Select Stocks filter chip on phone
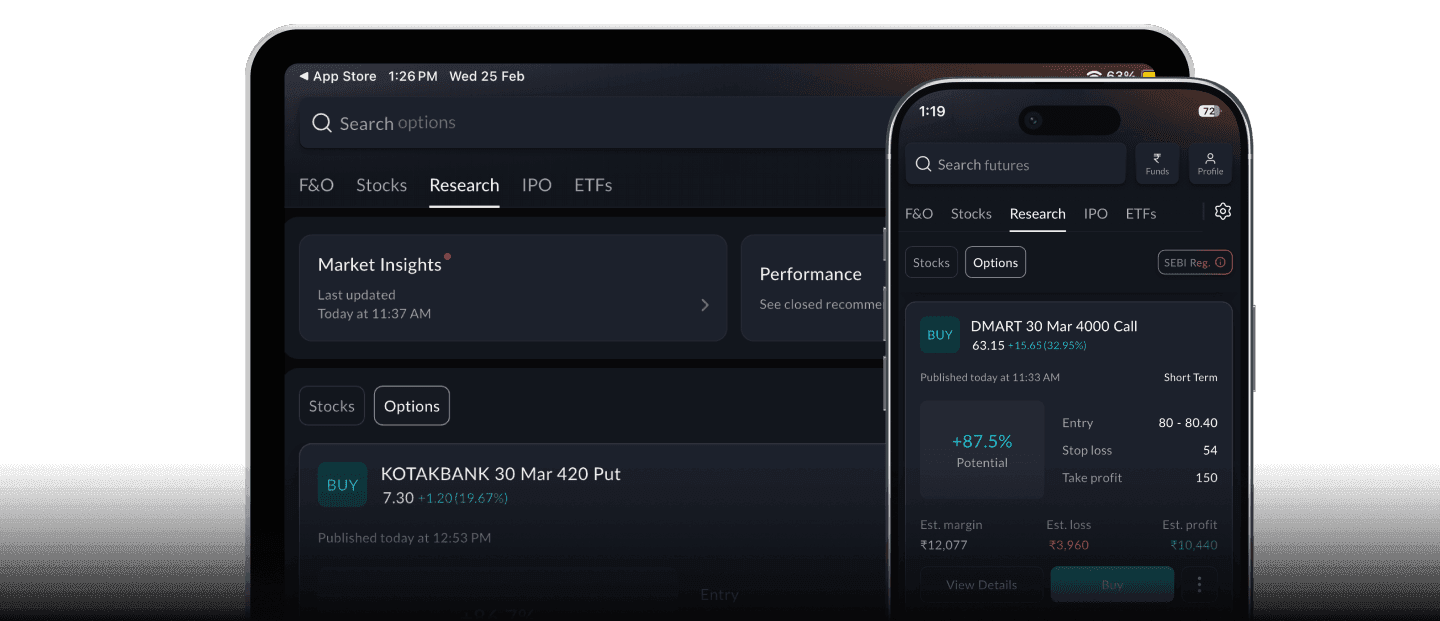The image size is (1440, 621). tap(931, 263)
